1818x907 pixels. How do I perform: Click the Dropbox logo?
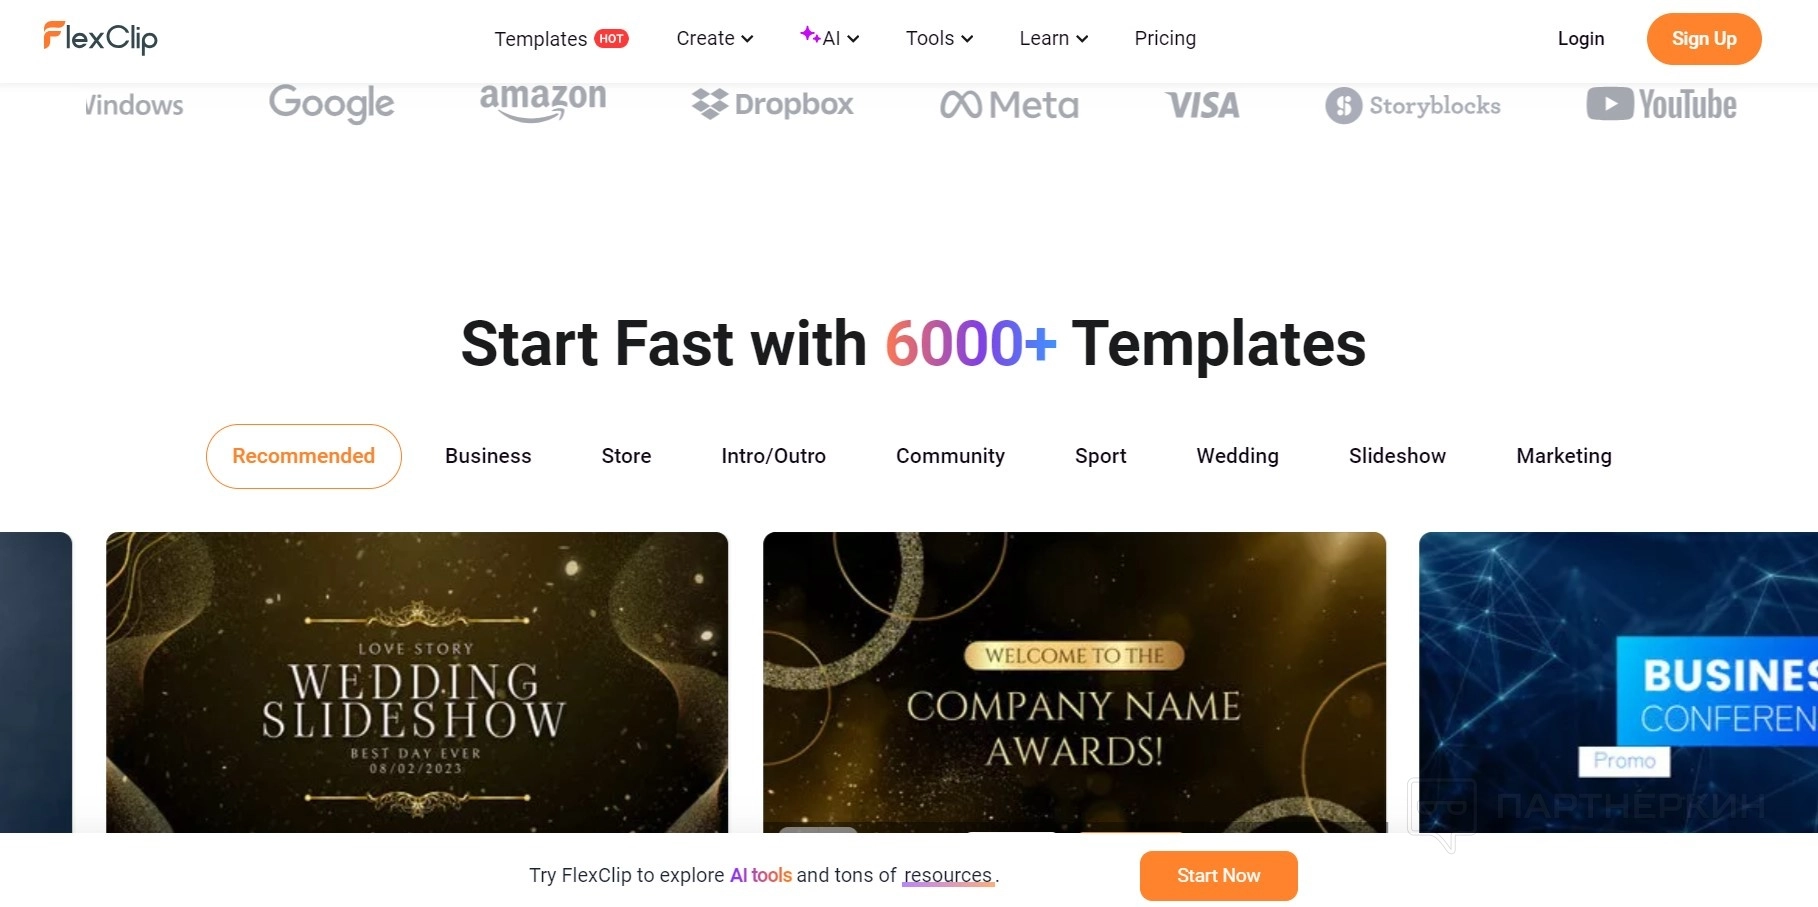[773, 104]
